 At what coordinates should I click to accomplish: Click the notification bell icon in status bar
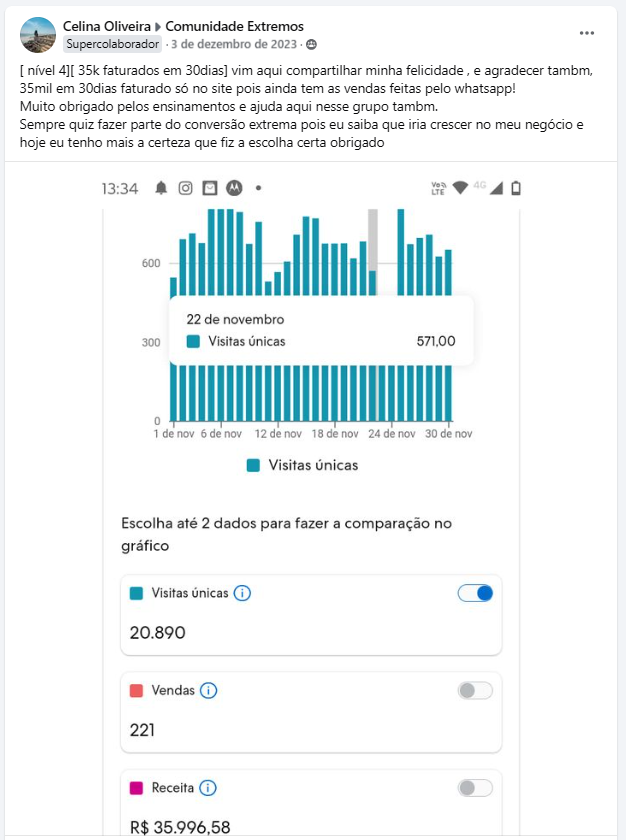[x=161, y=188]
